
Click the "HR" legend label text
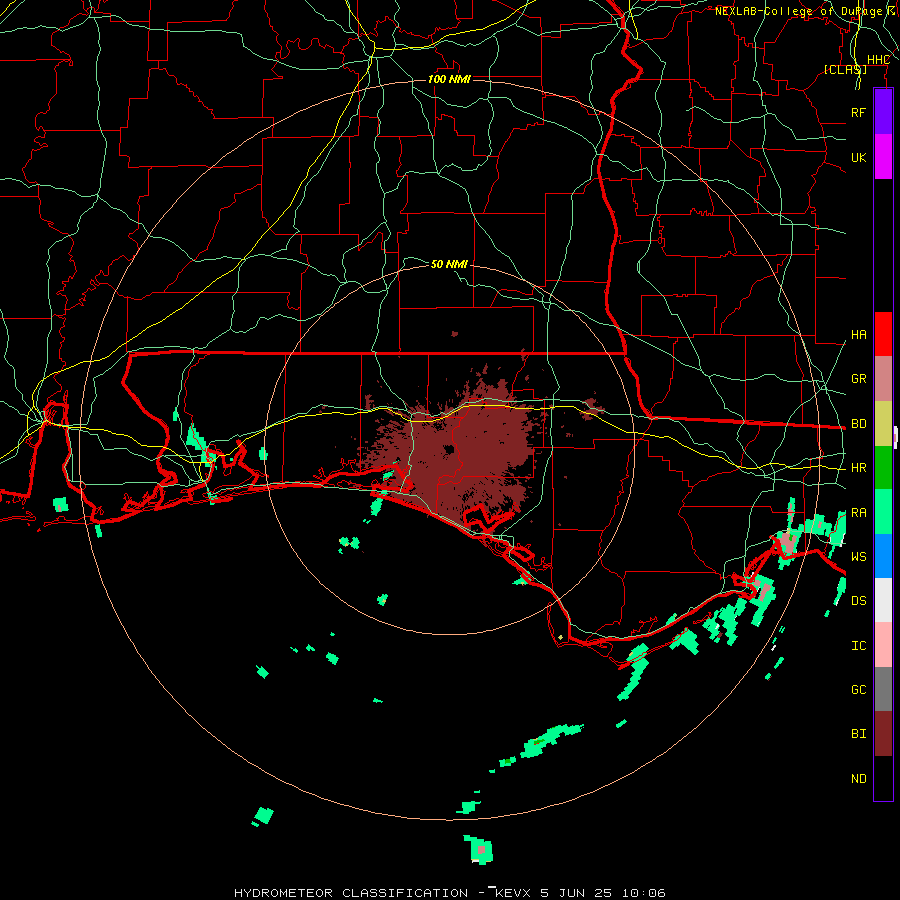[858, 468]
